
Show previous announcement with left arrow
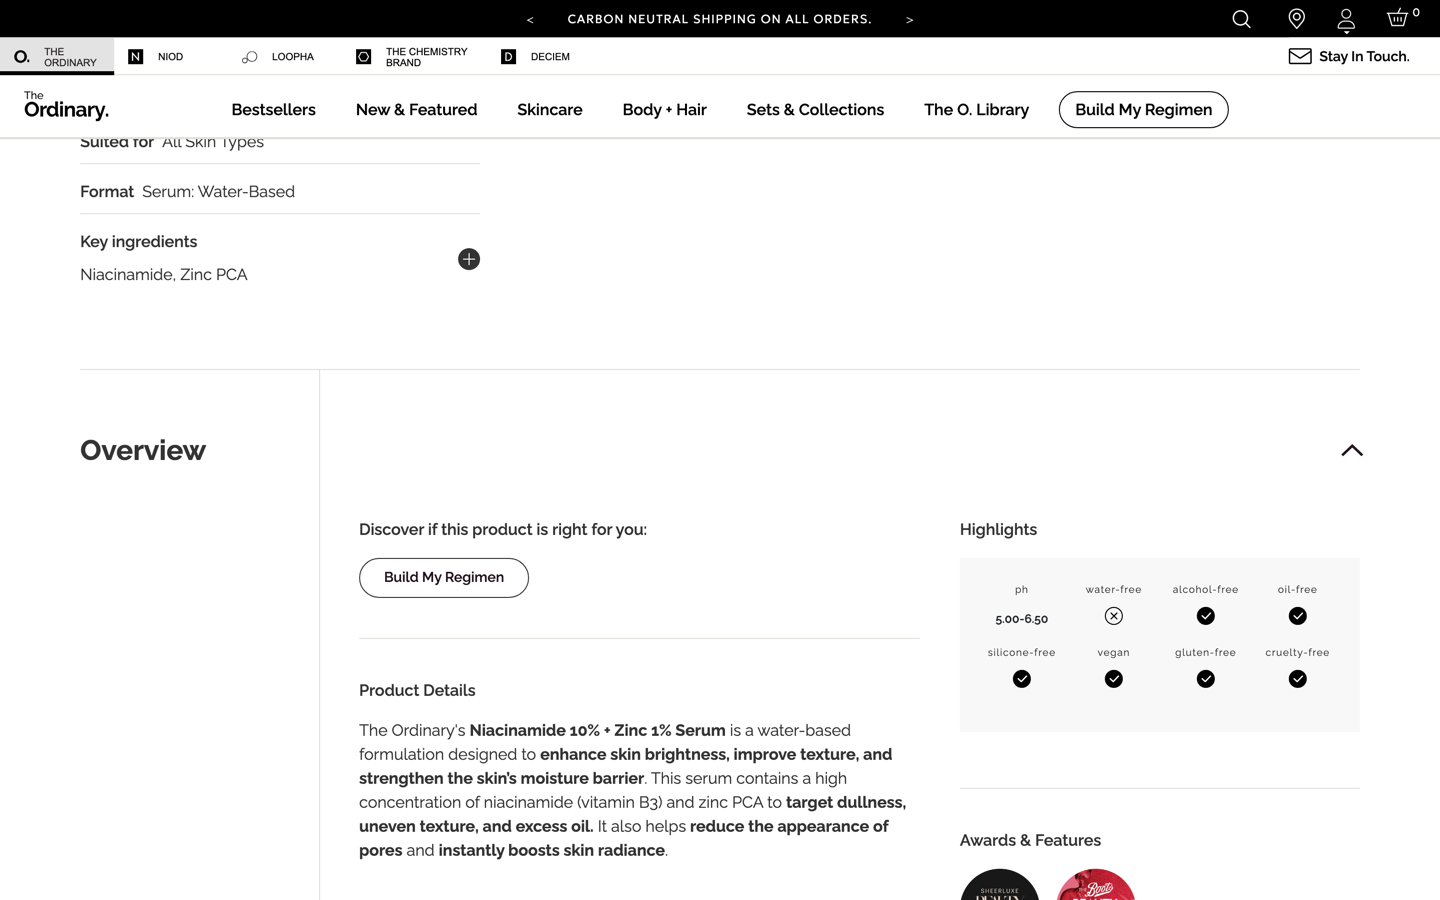[x=530, y=19]
